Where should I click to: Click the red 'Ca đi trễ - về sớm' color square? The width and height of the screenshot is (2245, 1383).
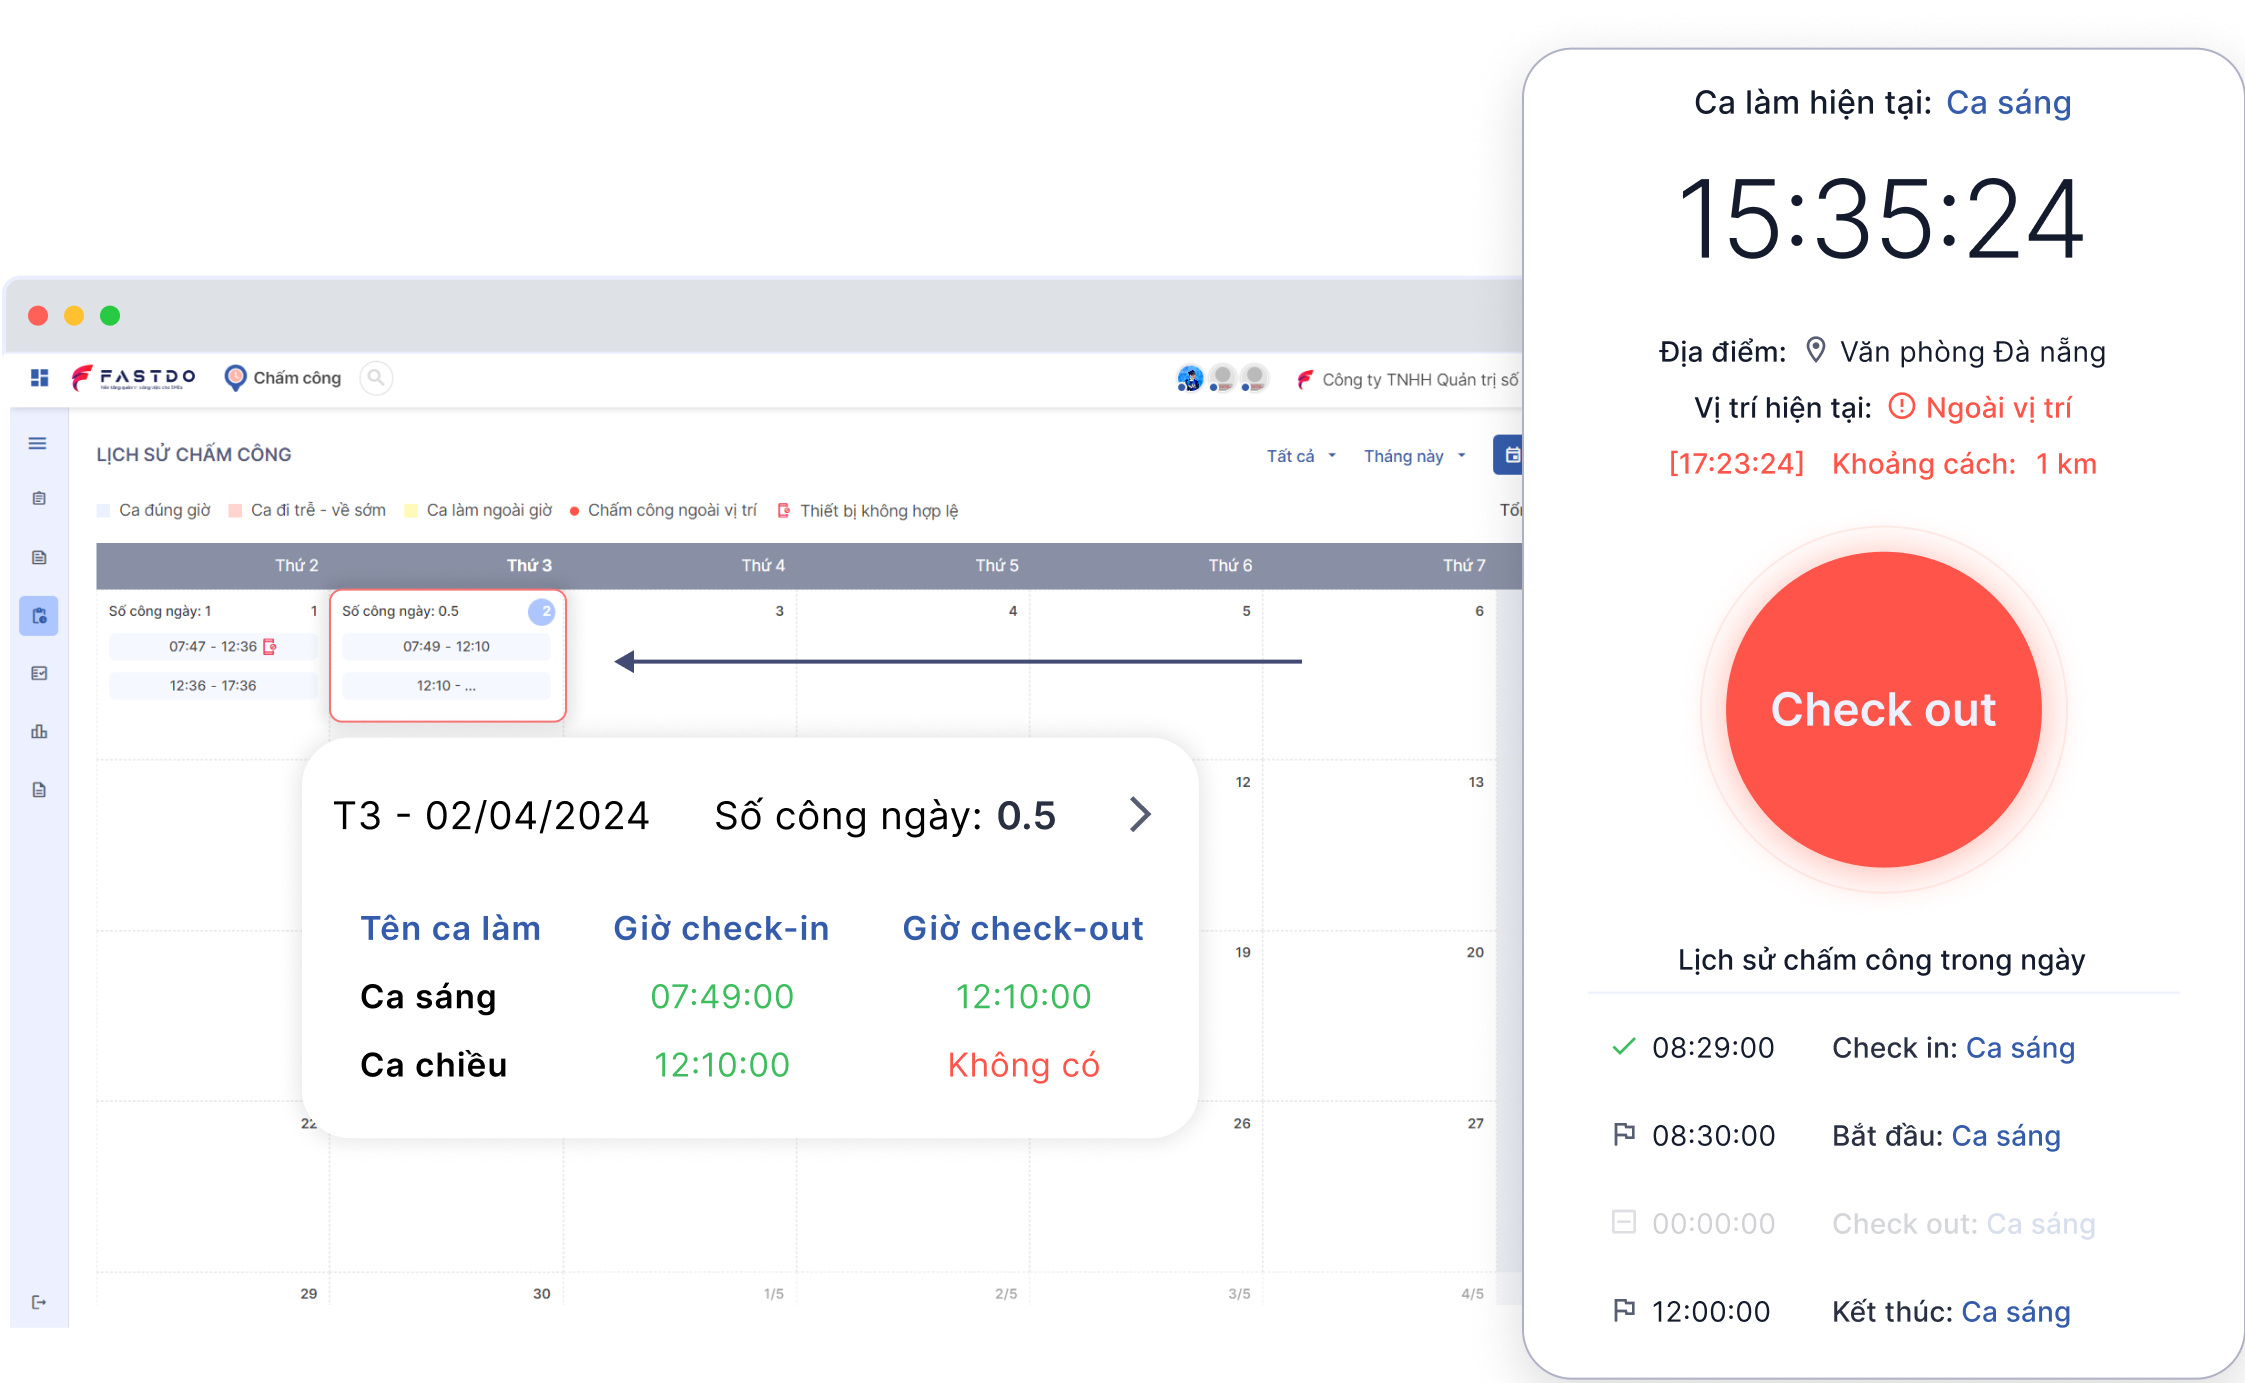pyautogui.click(x=234, y=509)
